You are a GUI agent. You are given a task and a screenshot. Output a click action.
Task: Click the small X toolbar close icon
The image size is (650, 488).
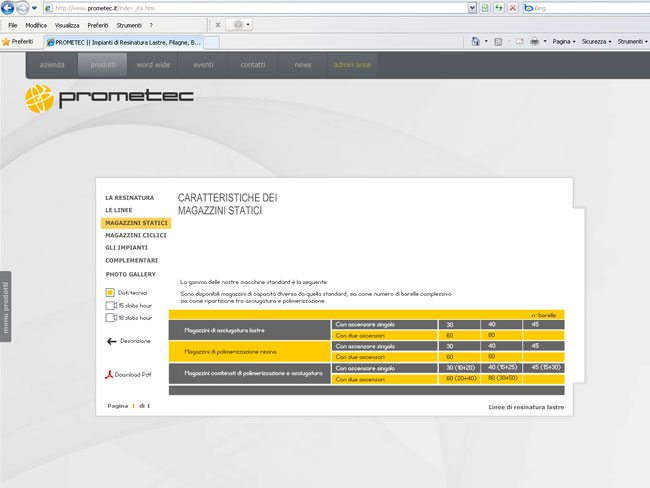point(218,25)
